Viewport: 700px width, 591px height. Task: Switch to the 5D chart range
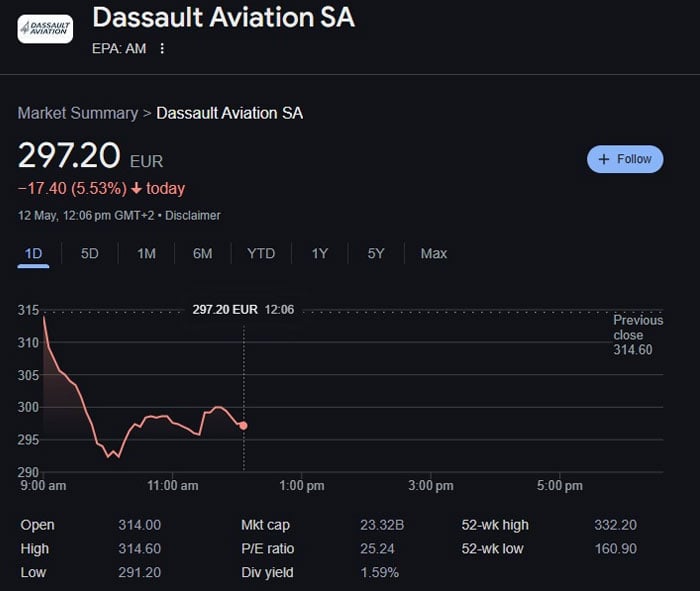90,254
